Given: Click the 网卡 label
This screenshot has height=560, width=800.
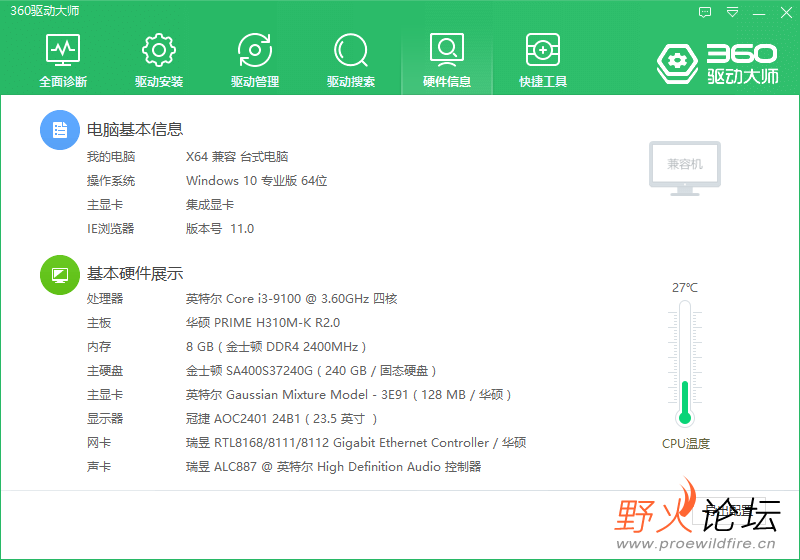Looking at the screenshot, I should pos(99,443).
